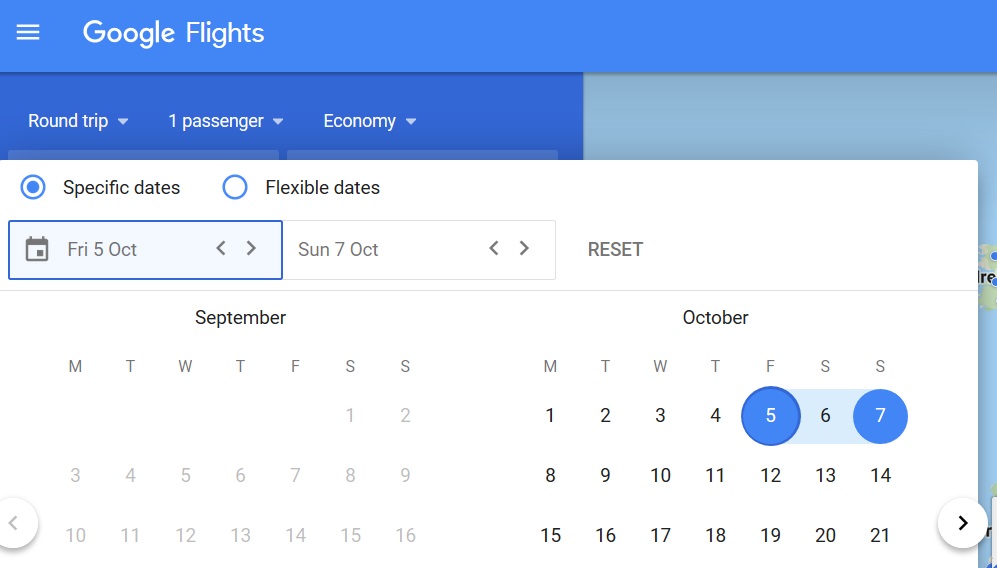Move return date one day later
The height and width of the screenshot is (568, 997).
524,248
